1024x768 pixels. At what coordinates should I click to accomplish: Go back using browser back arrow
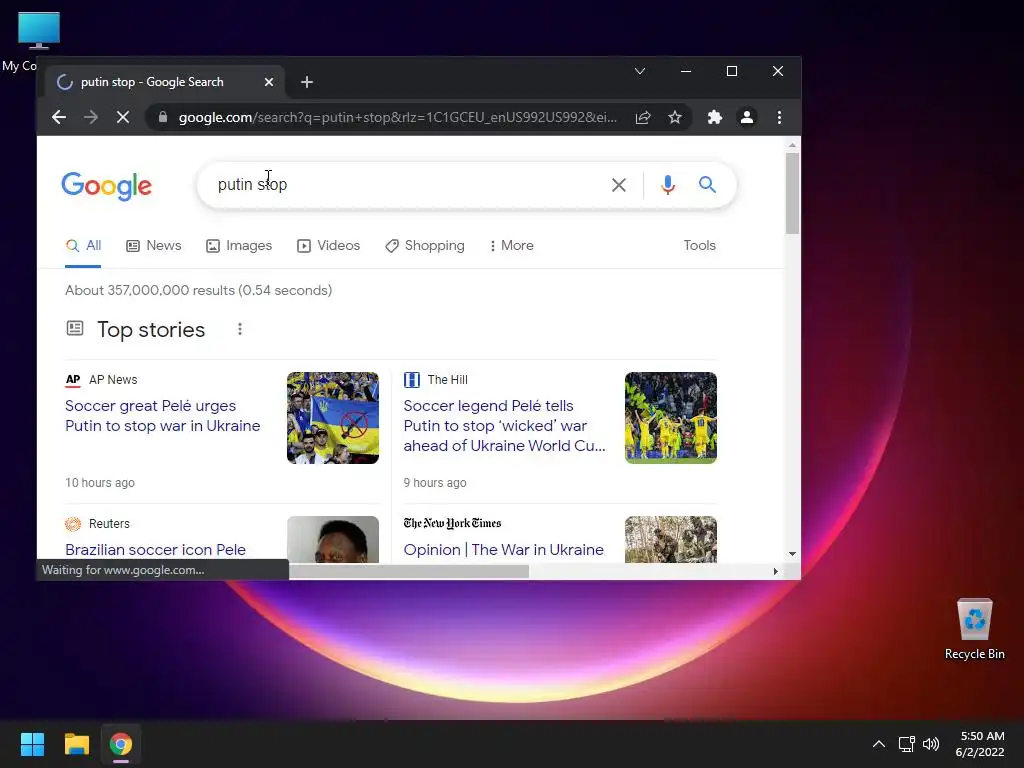pos(59,118)
